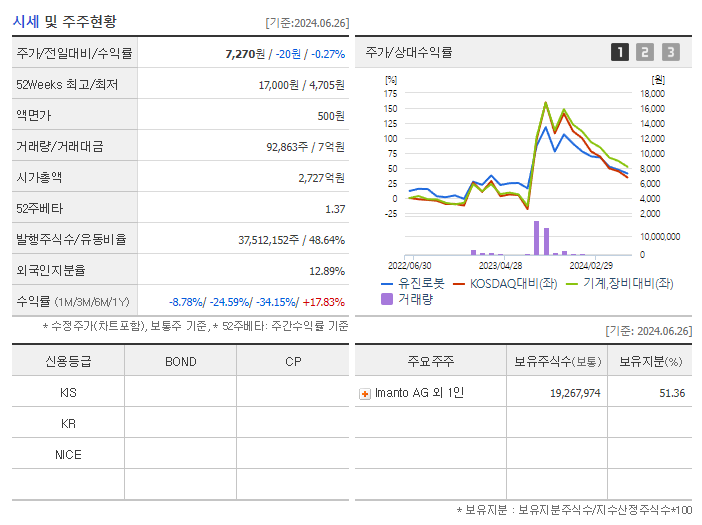Click the 시가총액 row label
Image resolution: width=702 pixels, height=525 pixels.
coord(39,178)
